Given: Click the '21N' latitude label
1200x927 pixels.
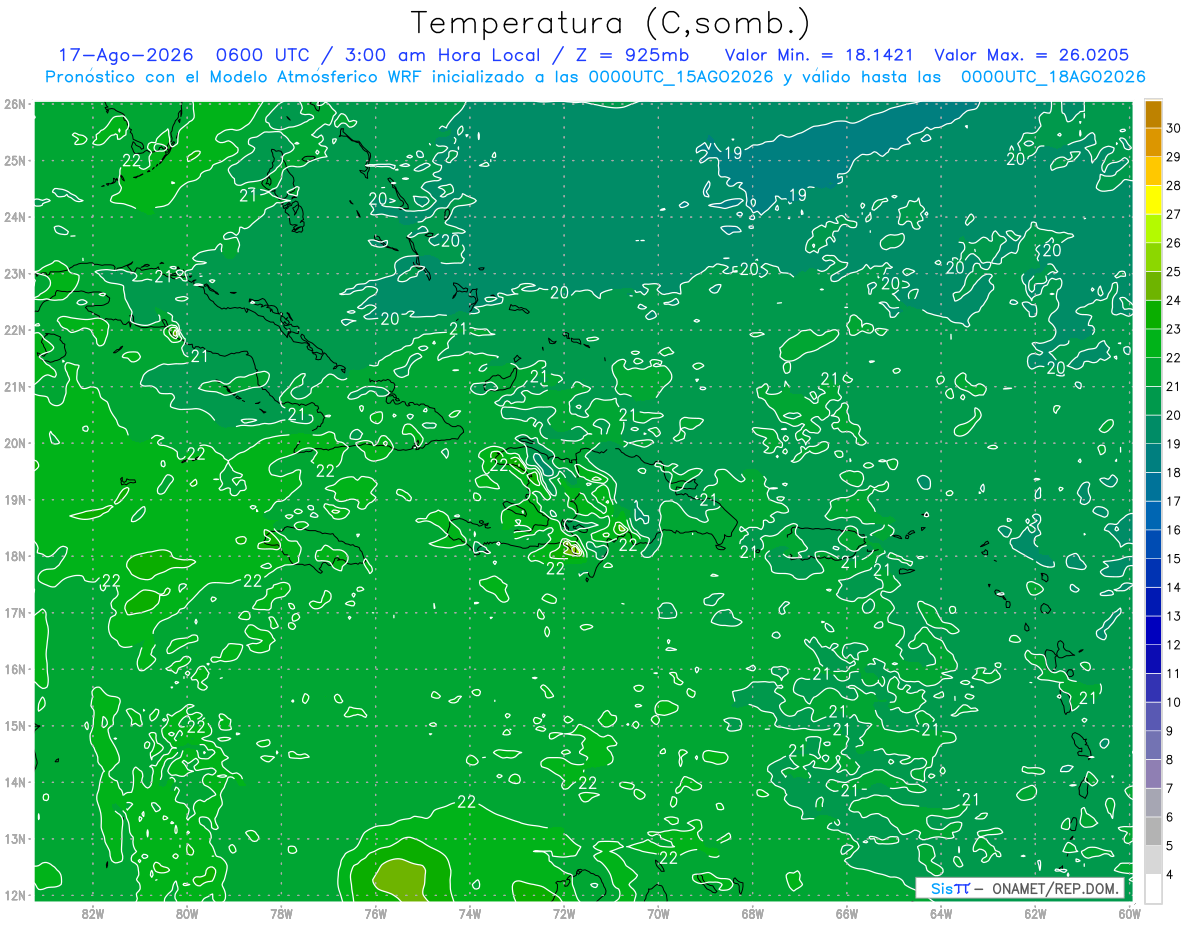Looking at the screenshot, I should [x=14, y=386].
